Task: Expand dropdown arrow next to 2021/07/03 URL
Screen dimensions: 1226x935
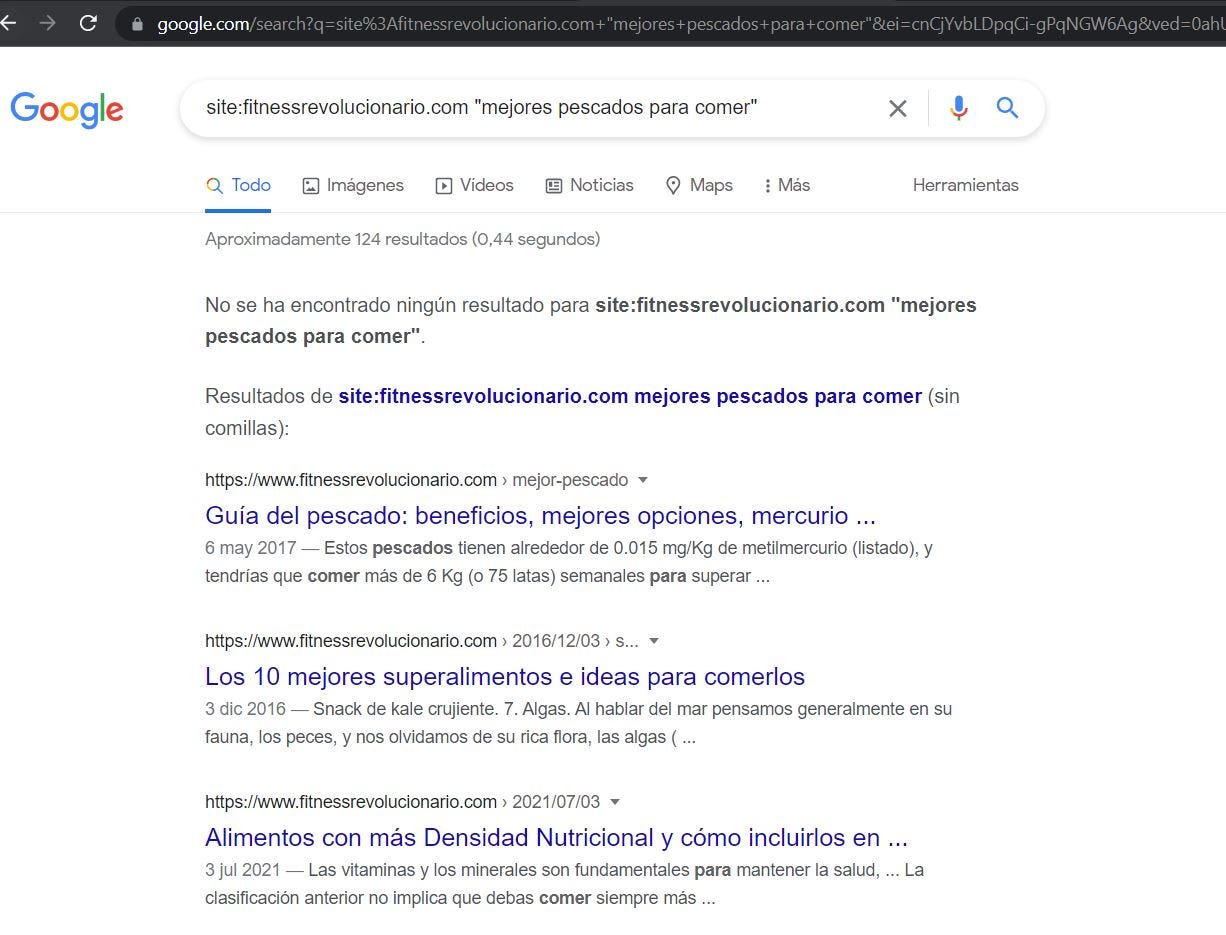Action: (615, 802)
